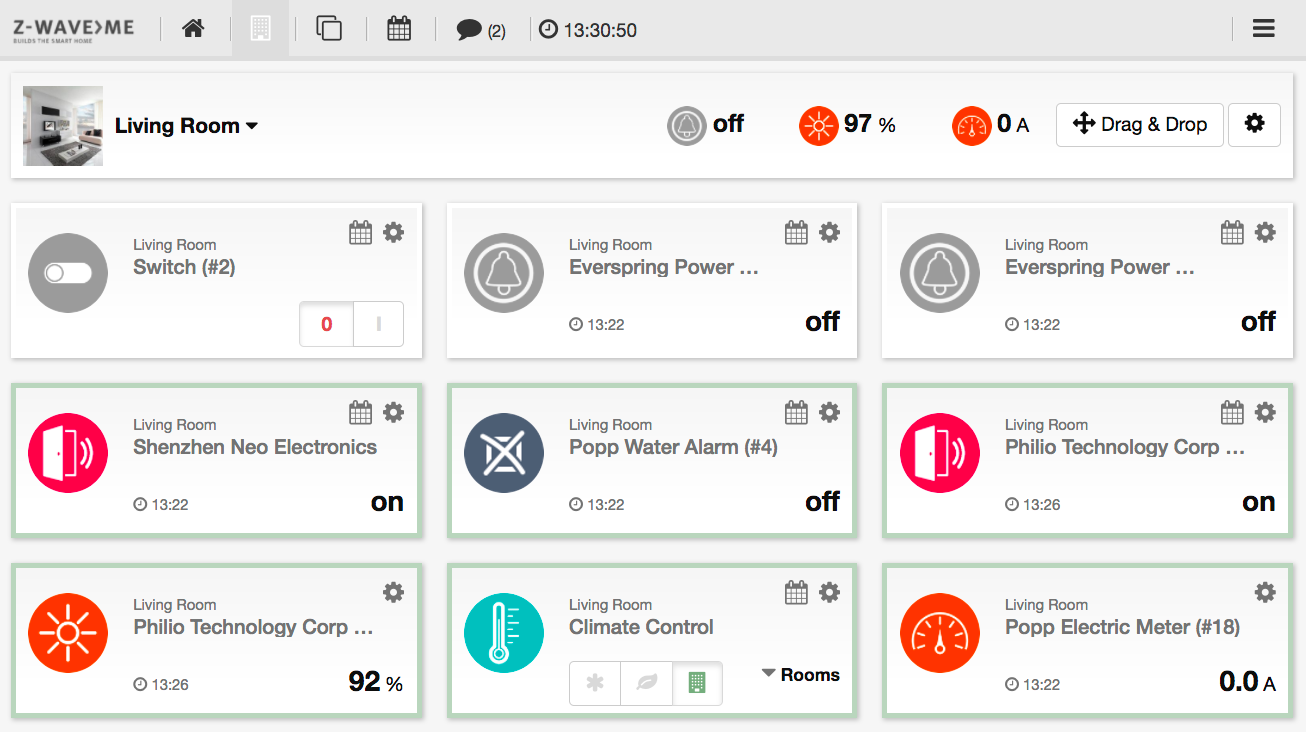Viewport: 1306px width, 732px height.
Task: Select Climate Control eco leaf mode
Action: pyautogui.click(x=646, y=683)
